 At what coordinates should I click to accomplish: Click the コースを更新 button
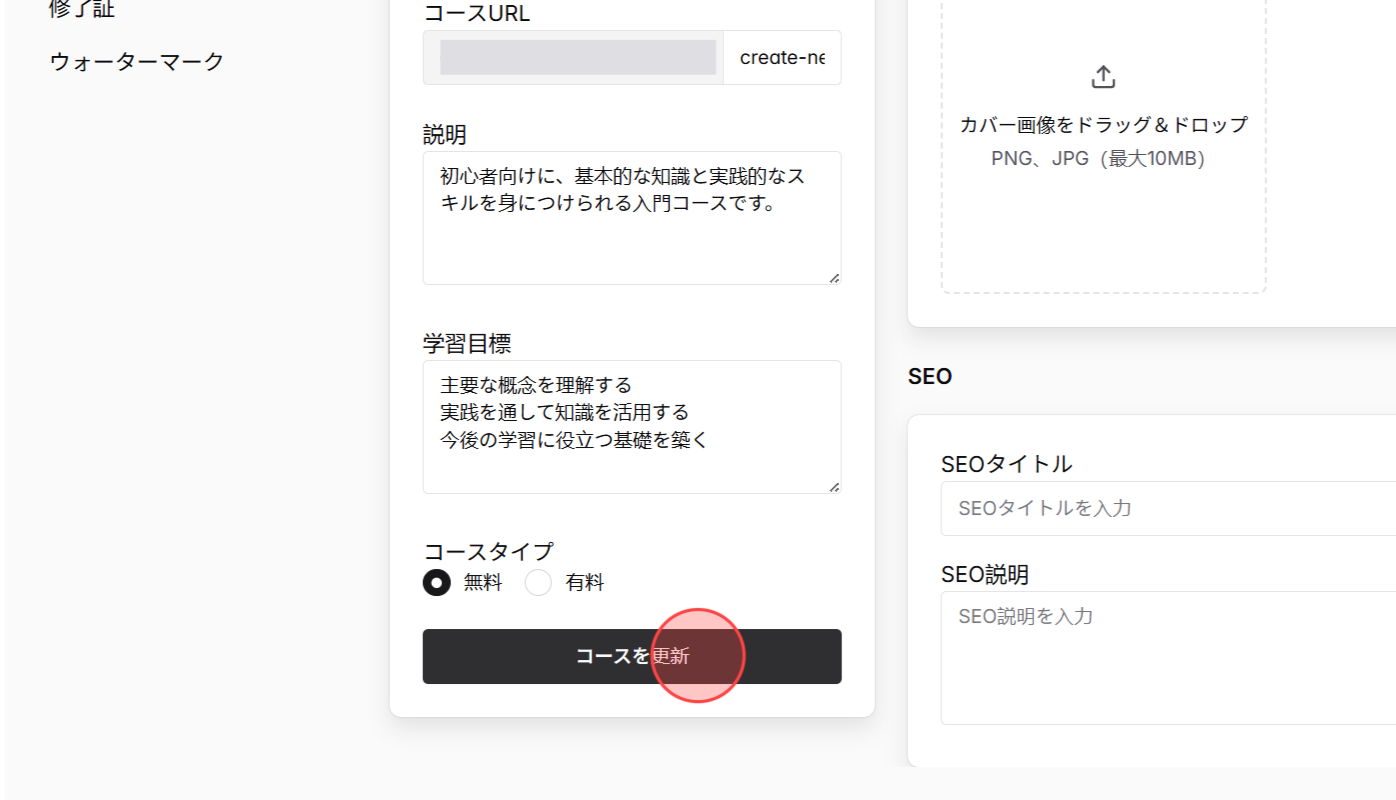[x=631, y=656]
